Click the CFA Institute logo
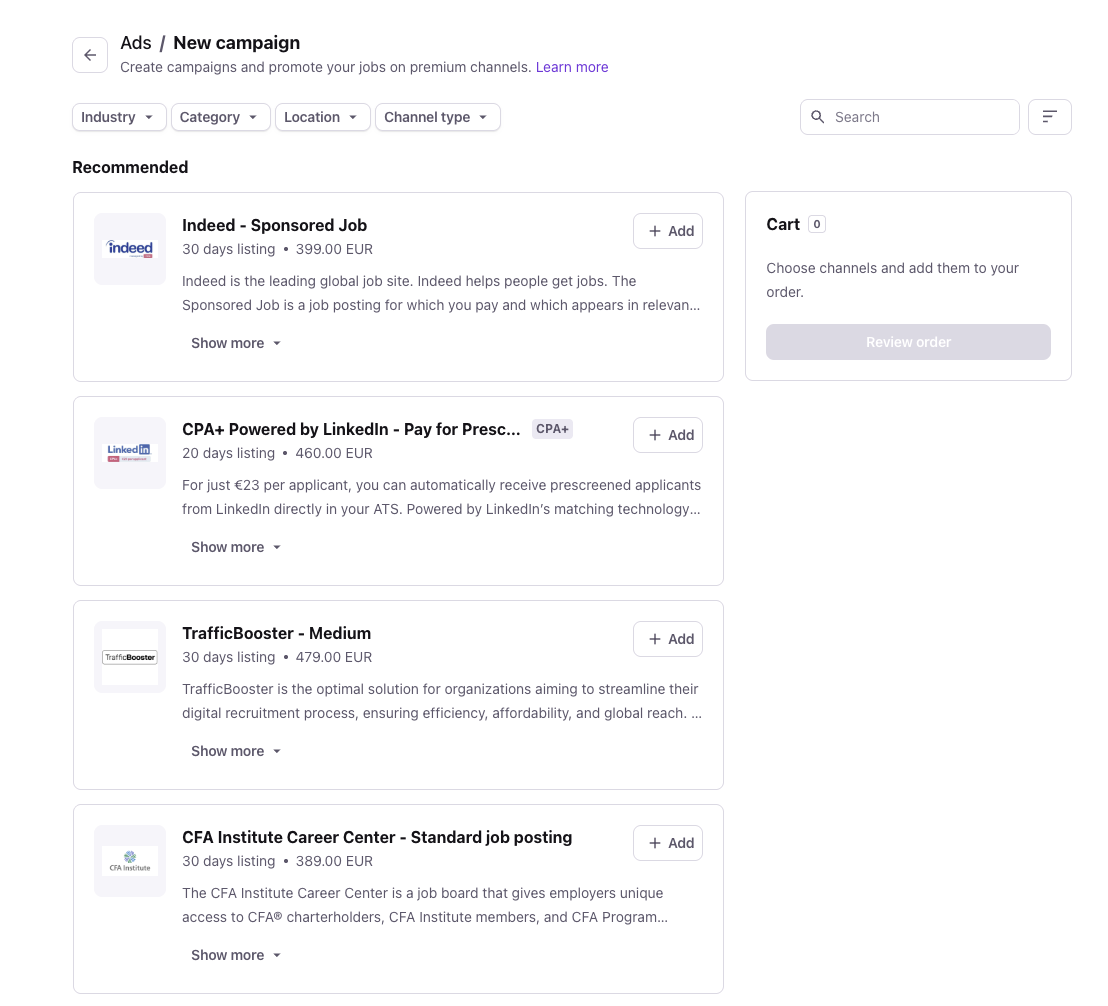The image size is (1108, 1006). tap(130, 861)
